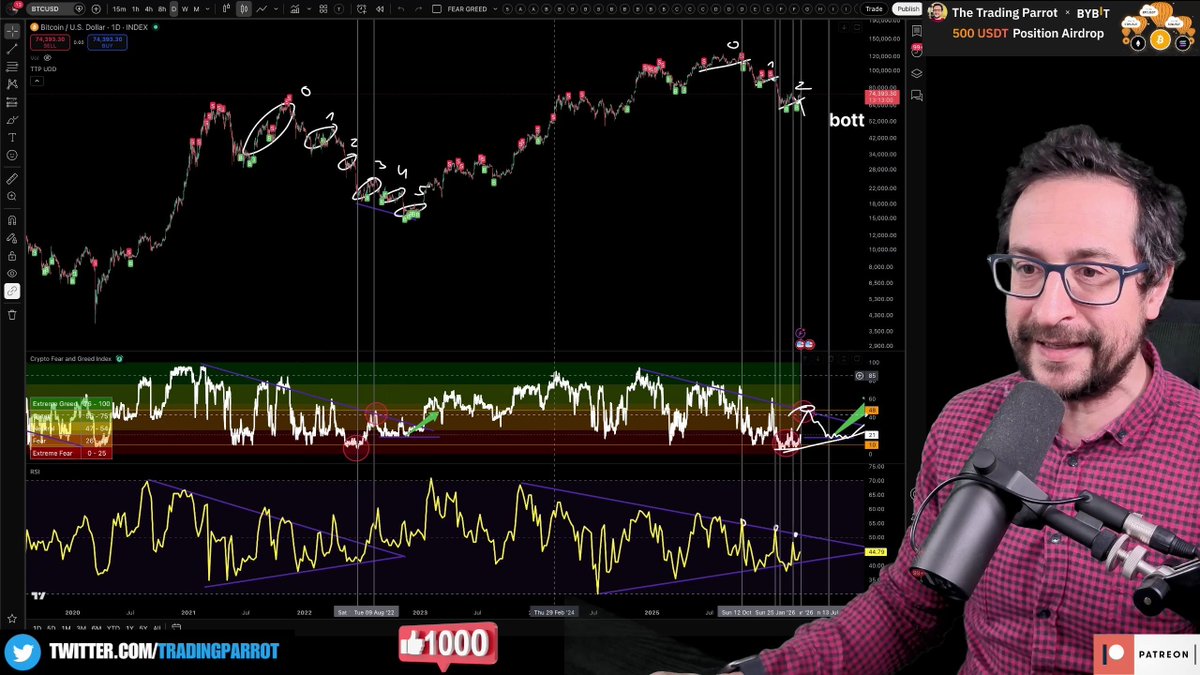
Task: Switch to the 4h timeframe
Action: [x=149, y=9]
